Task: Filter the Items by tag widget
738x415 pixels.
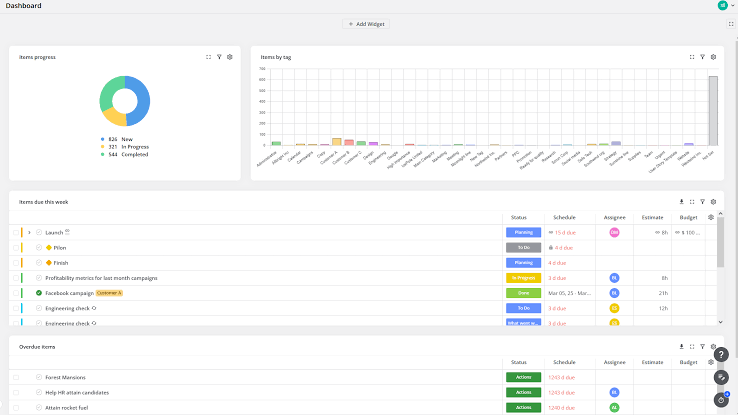Action: [703, 57]
